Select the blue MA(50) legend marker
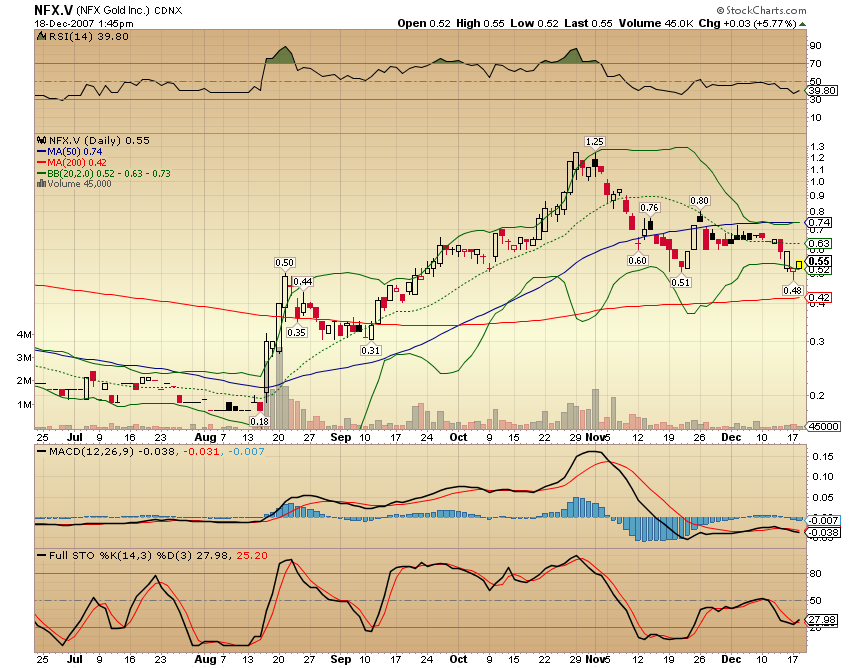This screenshot has width=850, height=668. [40, 153]
